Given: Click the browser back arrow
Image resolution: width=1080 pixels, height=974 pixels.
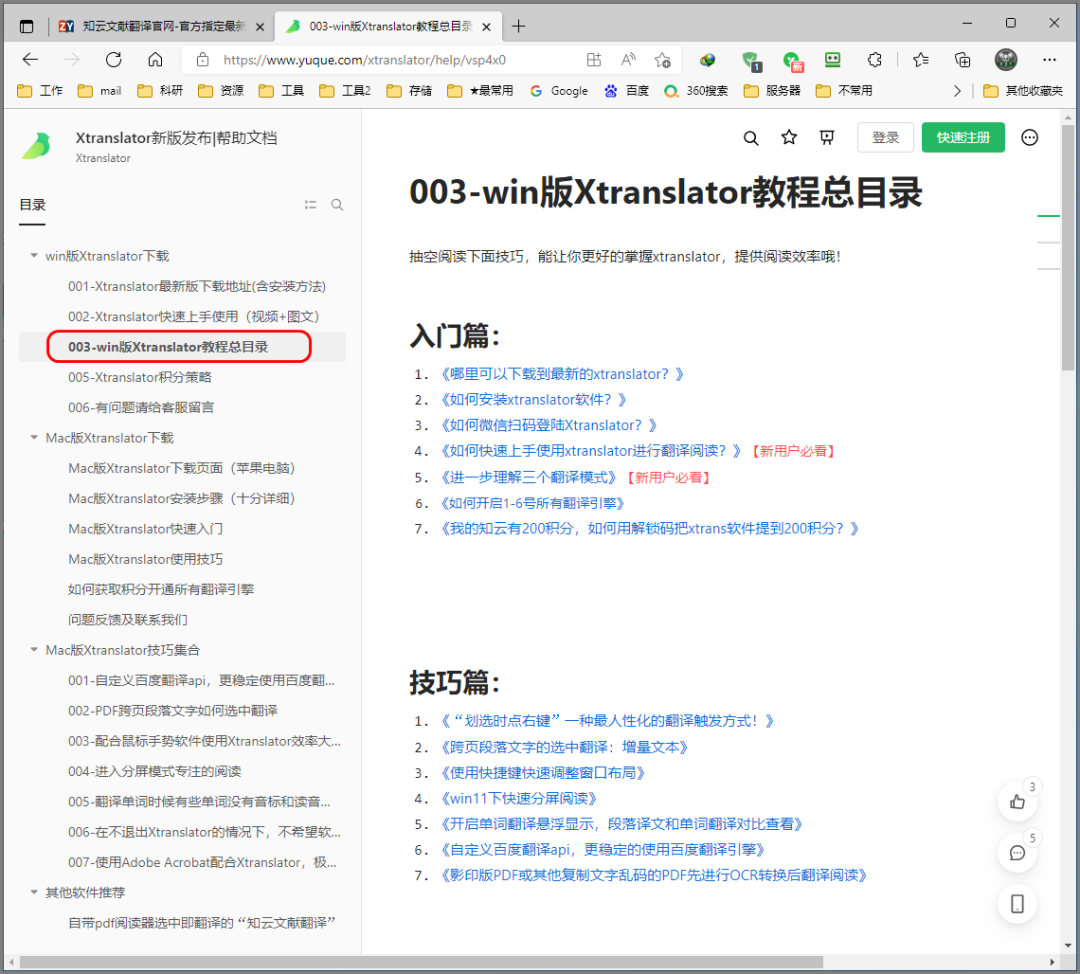Looking at the screenshot, I should [30, 60].
